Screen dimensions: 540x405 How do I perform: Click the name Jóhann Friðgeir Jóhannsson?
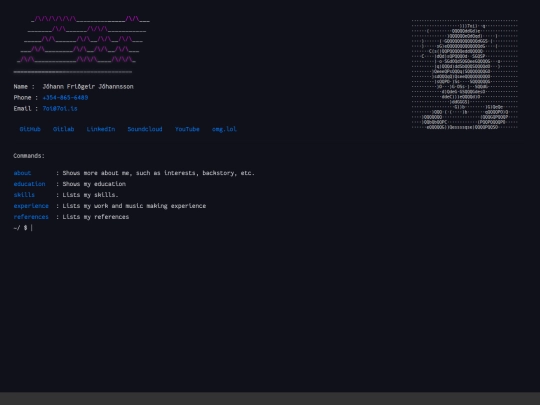[x=88, y=86]
